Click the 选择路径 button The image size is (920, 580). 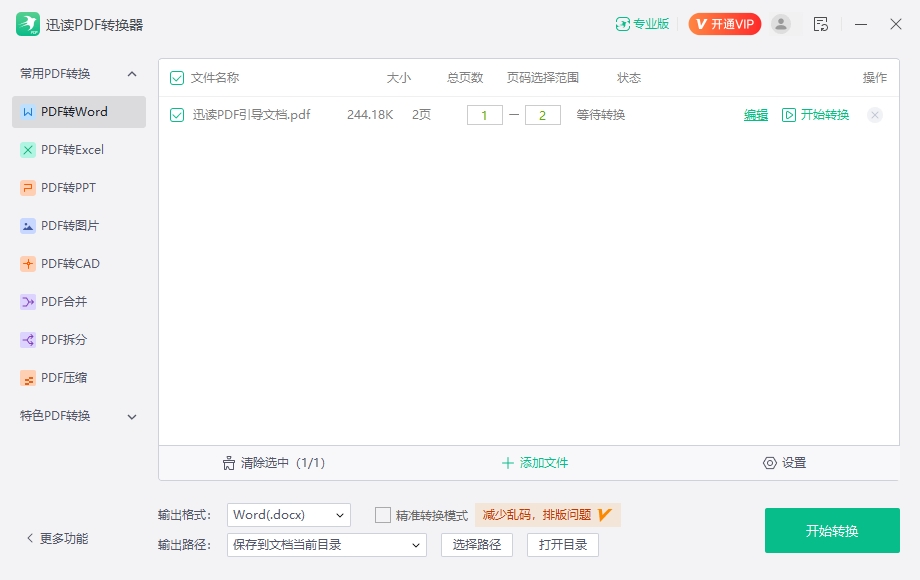point(477,545)
